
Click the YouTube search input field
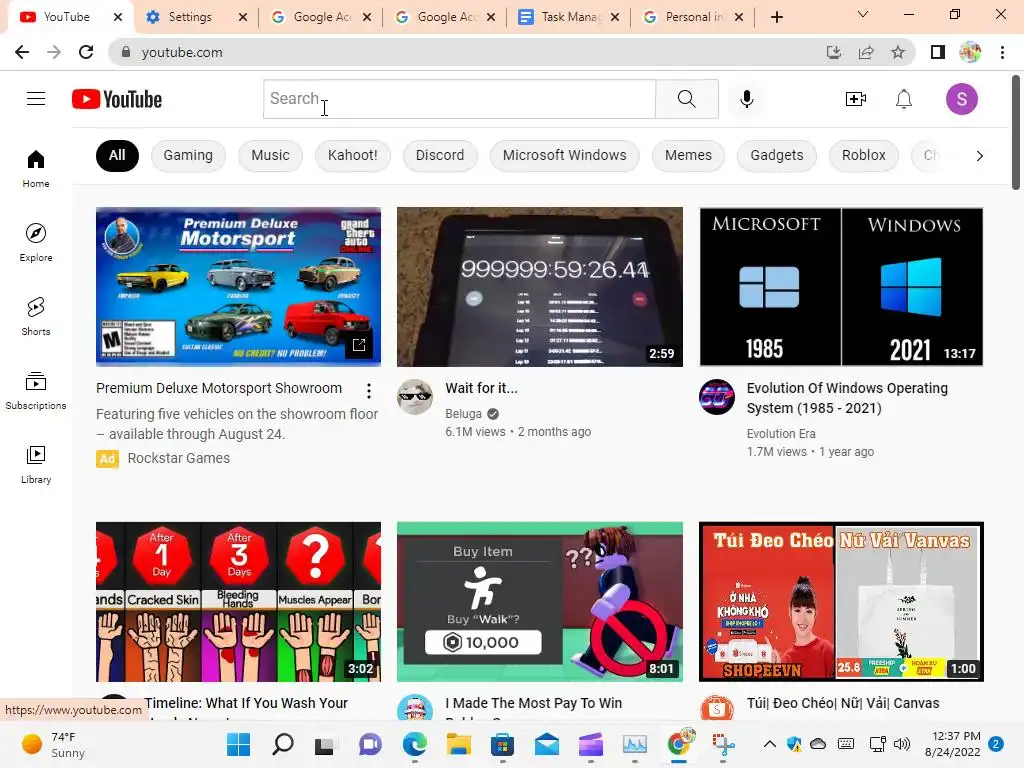point(460,99)
